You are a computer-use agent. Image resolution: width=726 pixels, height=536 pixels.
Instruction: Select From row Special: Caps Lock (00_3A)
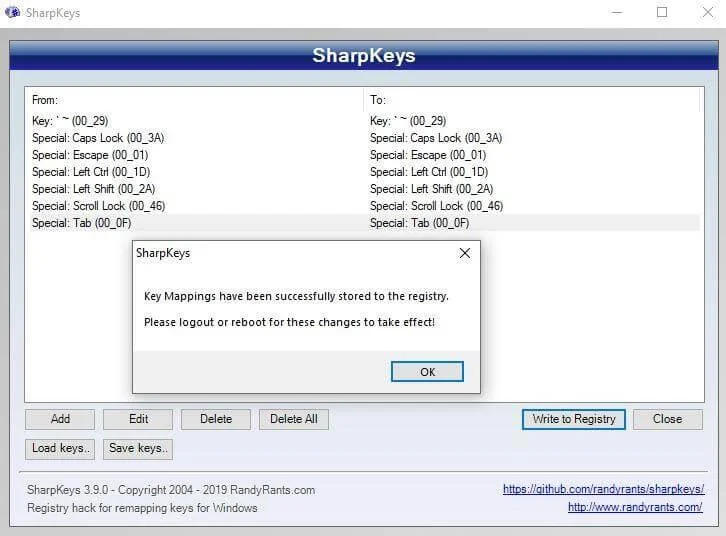coord(98,138)
